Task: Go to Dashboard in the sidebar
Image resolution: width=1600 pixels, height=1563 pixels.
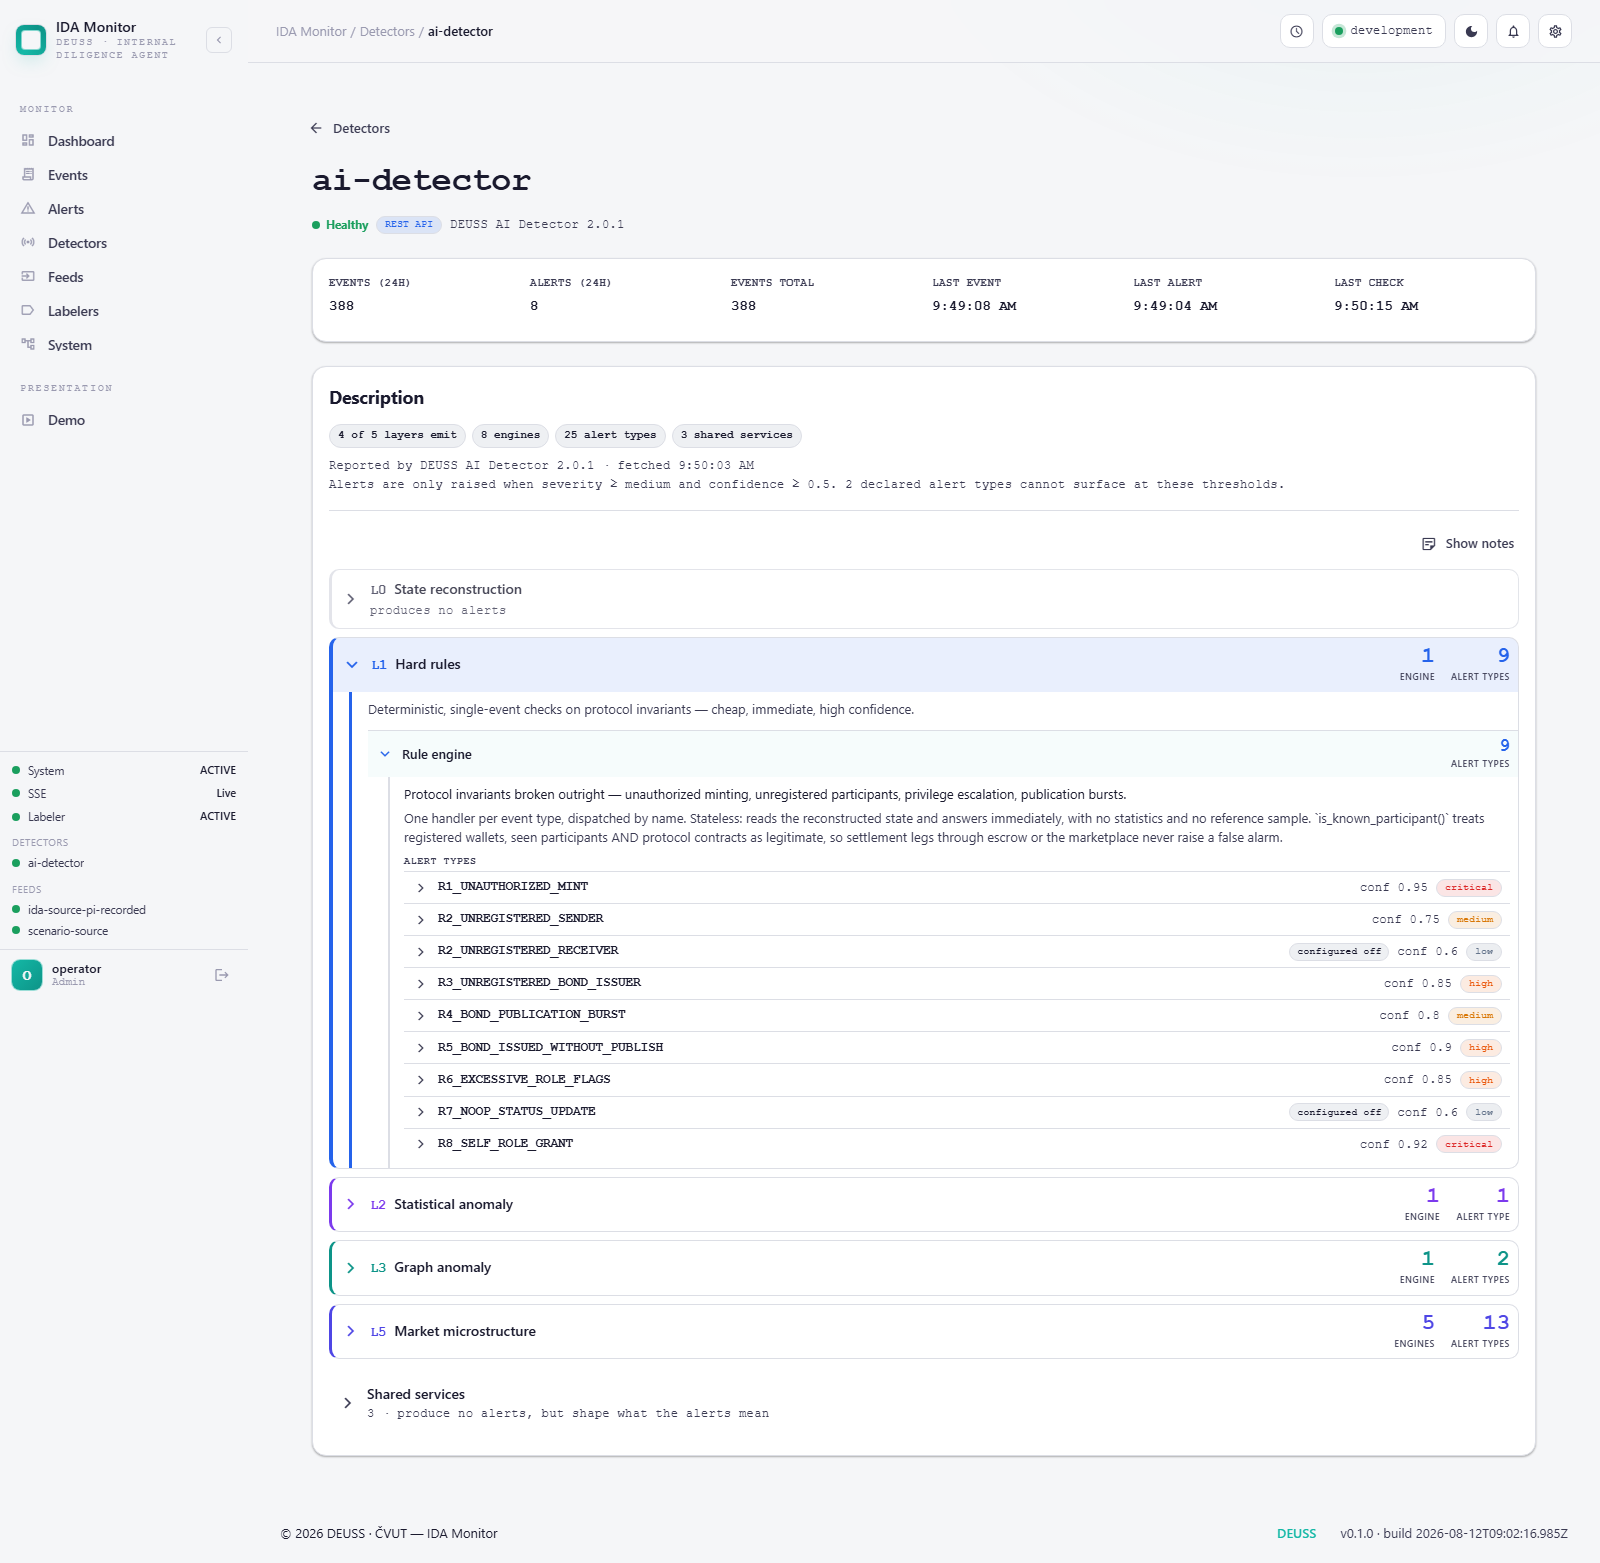Action: click(124, 141)
